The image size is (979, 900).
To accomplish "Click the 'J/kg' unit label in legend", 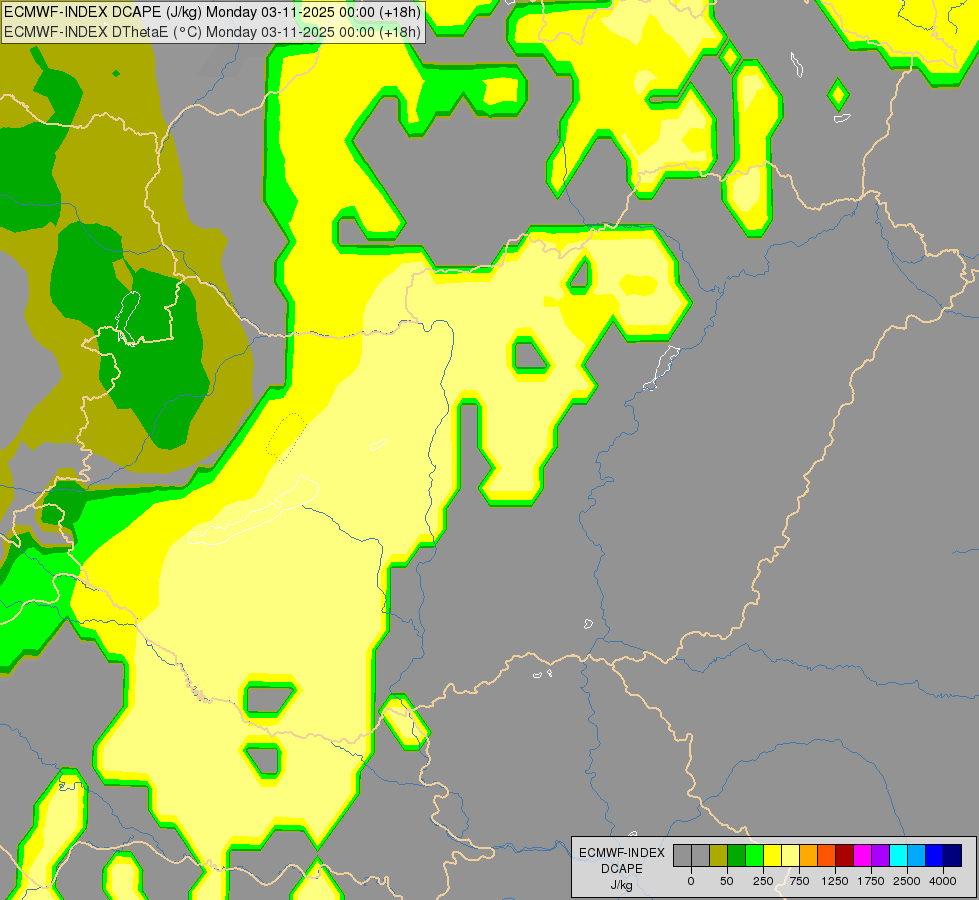I will tap(621, 886).
